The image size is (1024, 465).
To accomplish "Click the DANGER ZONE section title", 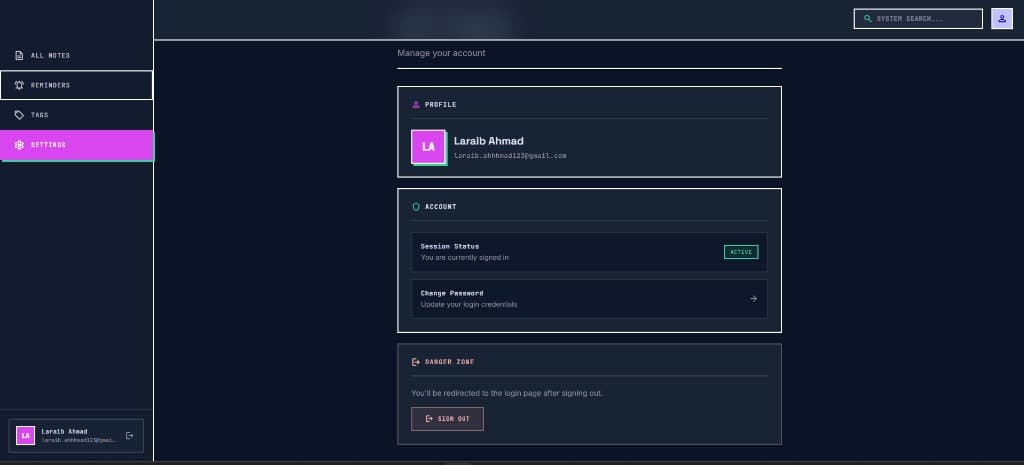I will coord(450,362).
